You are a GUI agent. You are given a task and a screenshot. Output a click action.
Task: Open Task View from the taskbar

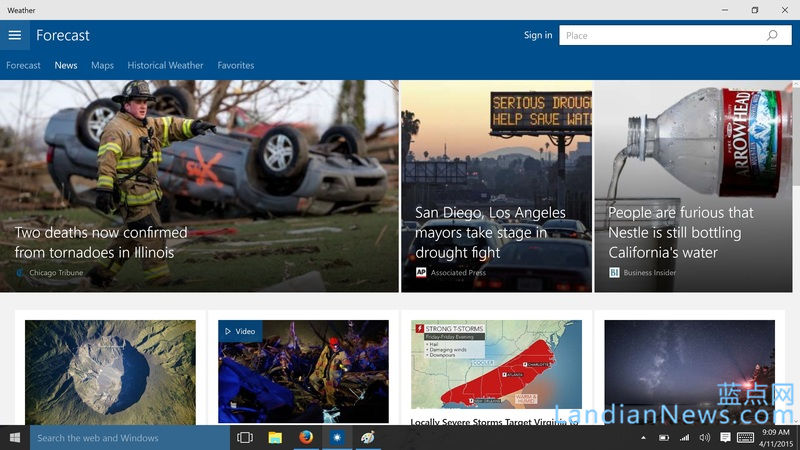pyautogui.click(x=245, y=438)
